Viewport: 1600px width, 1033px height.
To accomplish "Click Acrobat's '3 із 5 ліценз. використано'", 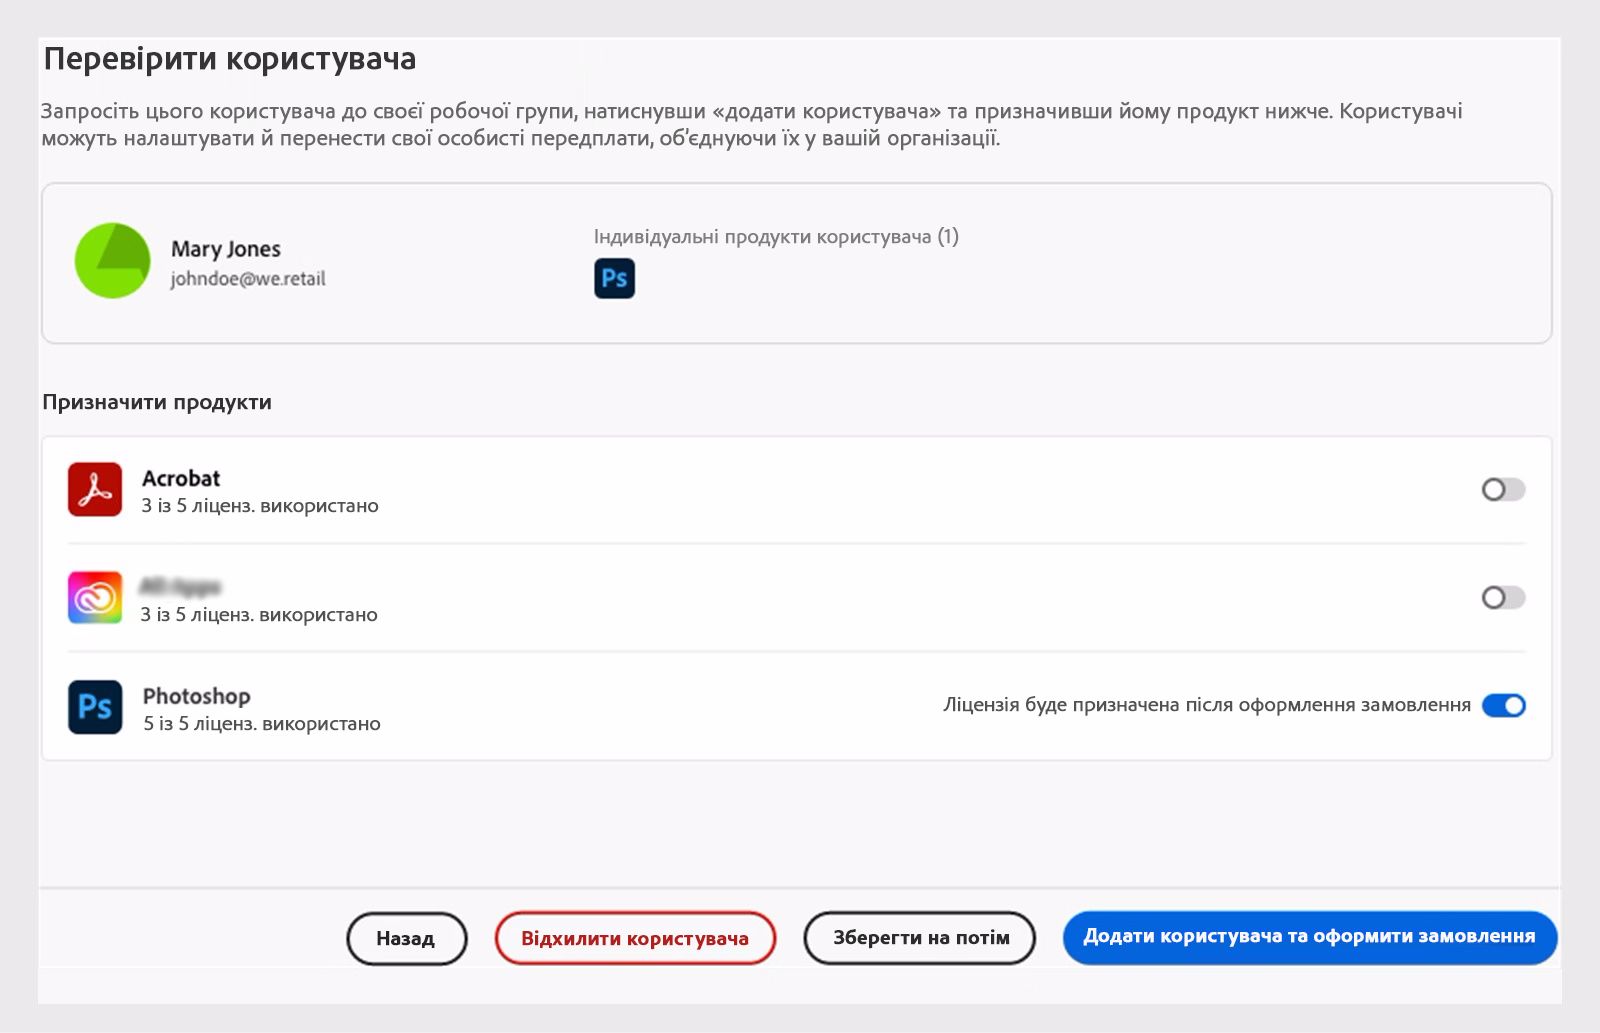I will pyautogui.click(x=260, y=505).
